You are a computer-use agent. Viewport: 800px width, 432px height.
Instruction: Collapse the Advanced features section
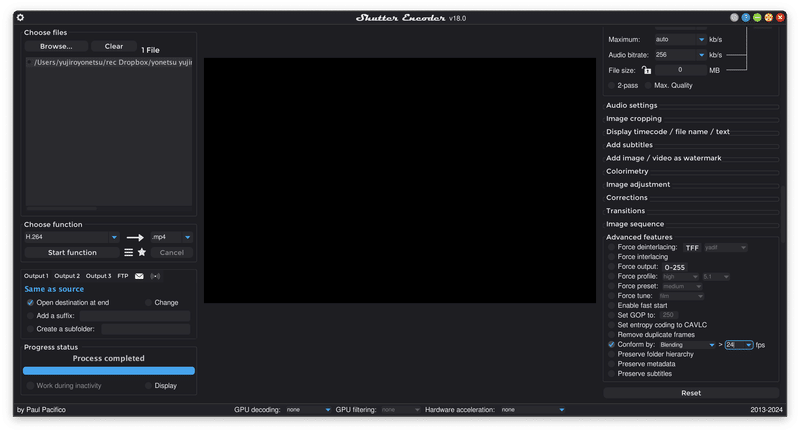(x=639, y=237)
